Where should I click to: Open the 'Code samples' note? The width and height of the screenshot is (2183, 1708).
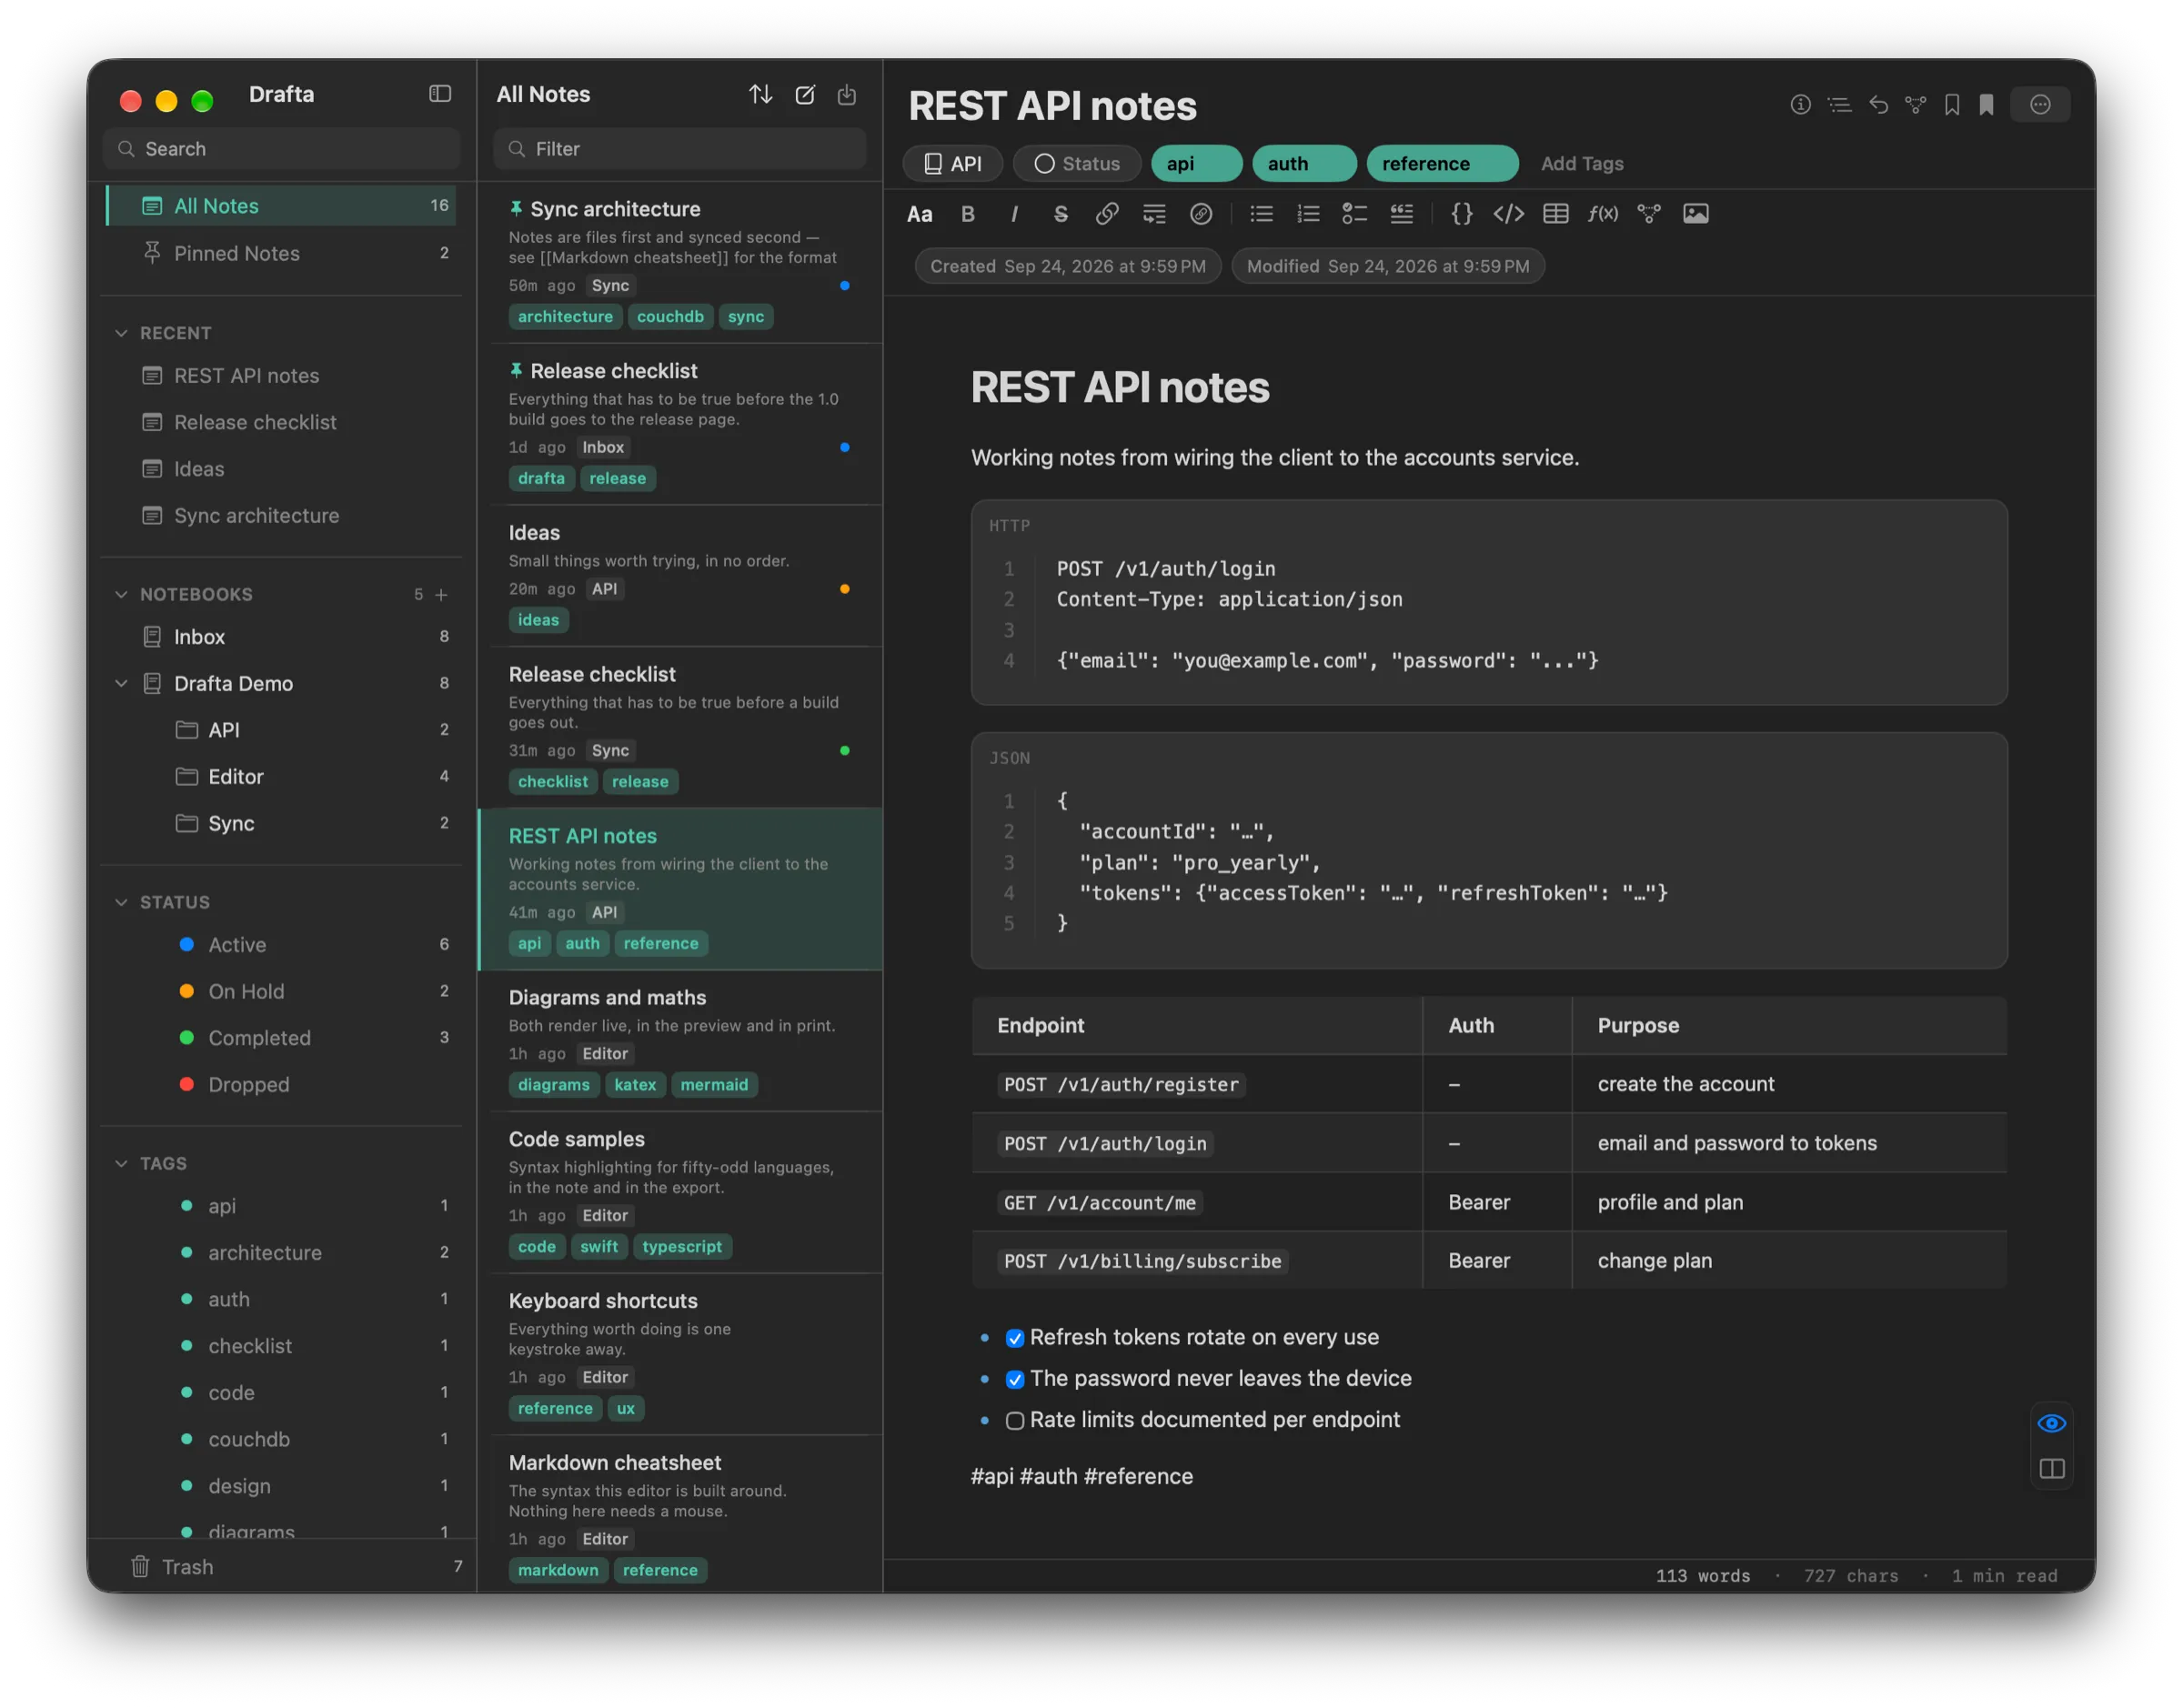tap(681, 1192)
